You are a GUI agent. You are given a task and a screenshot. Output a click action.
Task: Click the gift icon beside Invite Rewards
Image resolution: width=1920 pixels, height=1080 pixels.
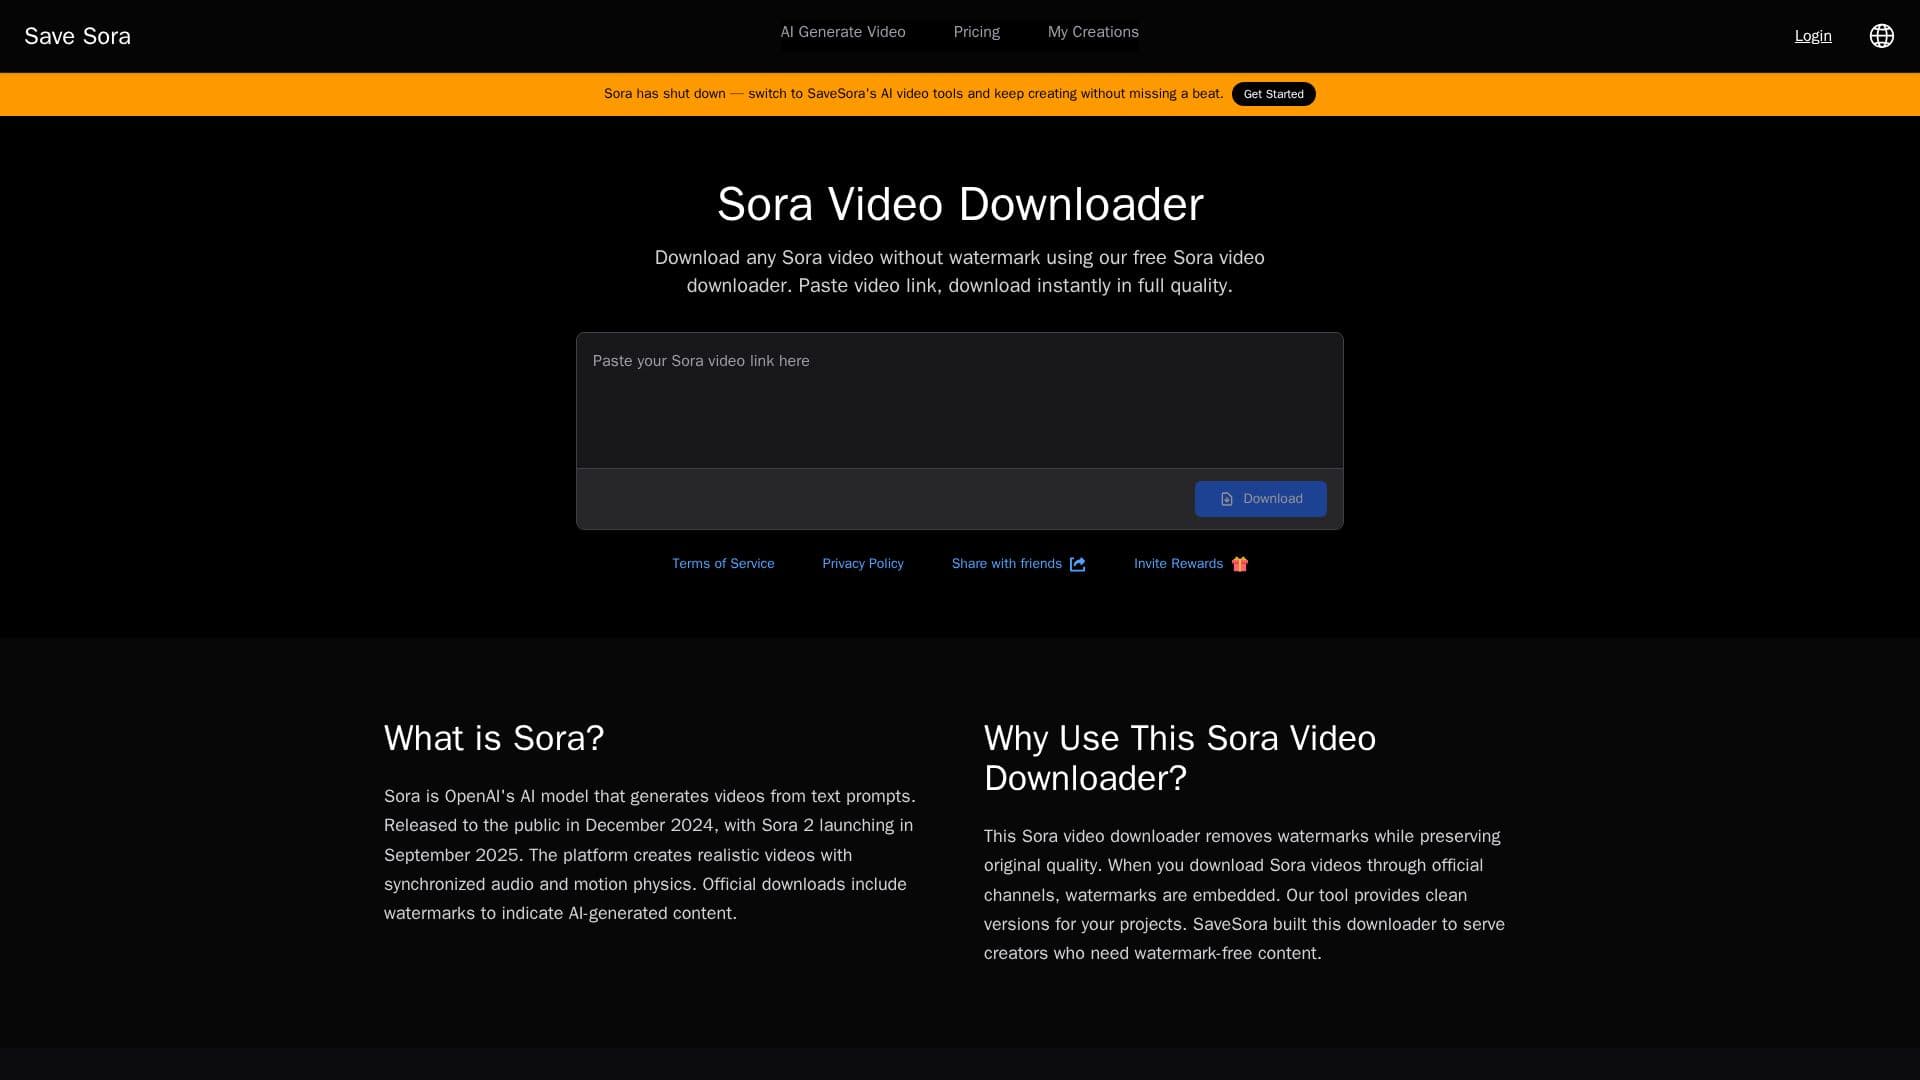coord(1240,564)
